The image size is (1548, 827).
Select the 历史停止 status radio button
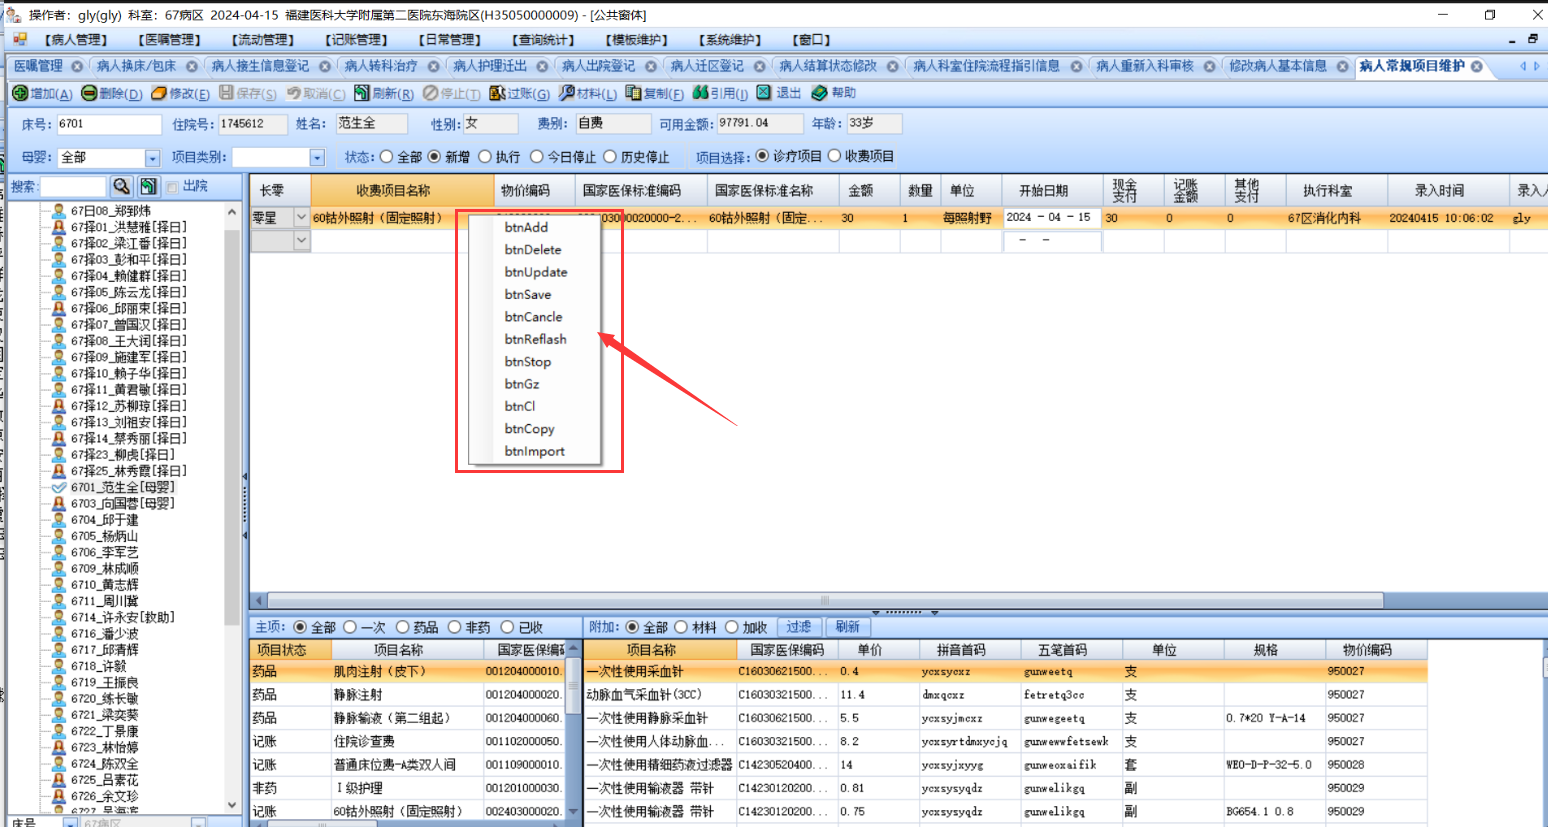pos(610,157)
